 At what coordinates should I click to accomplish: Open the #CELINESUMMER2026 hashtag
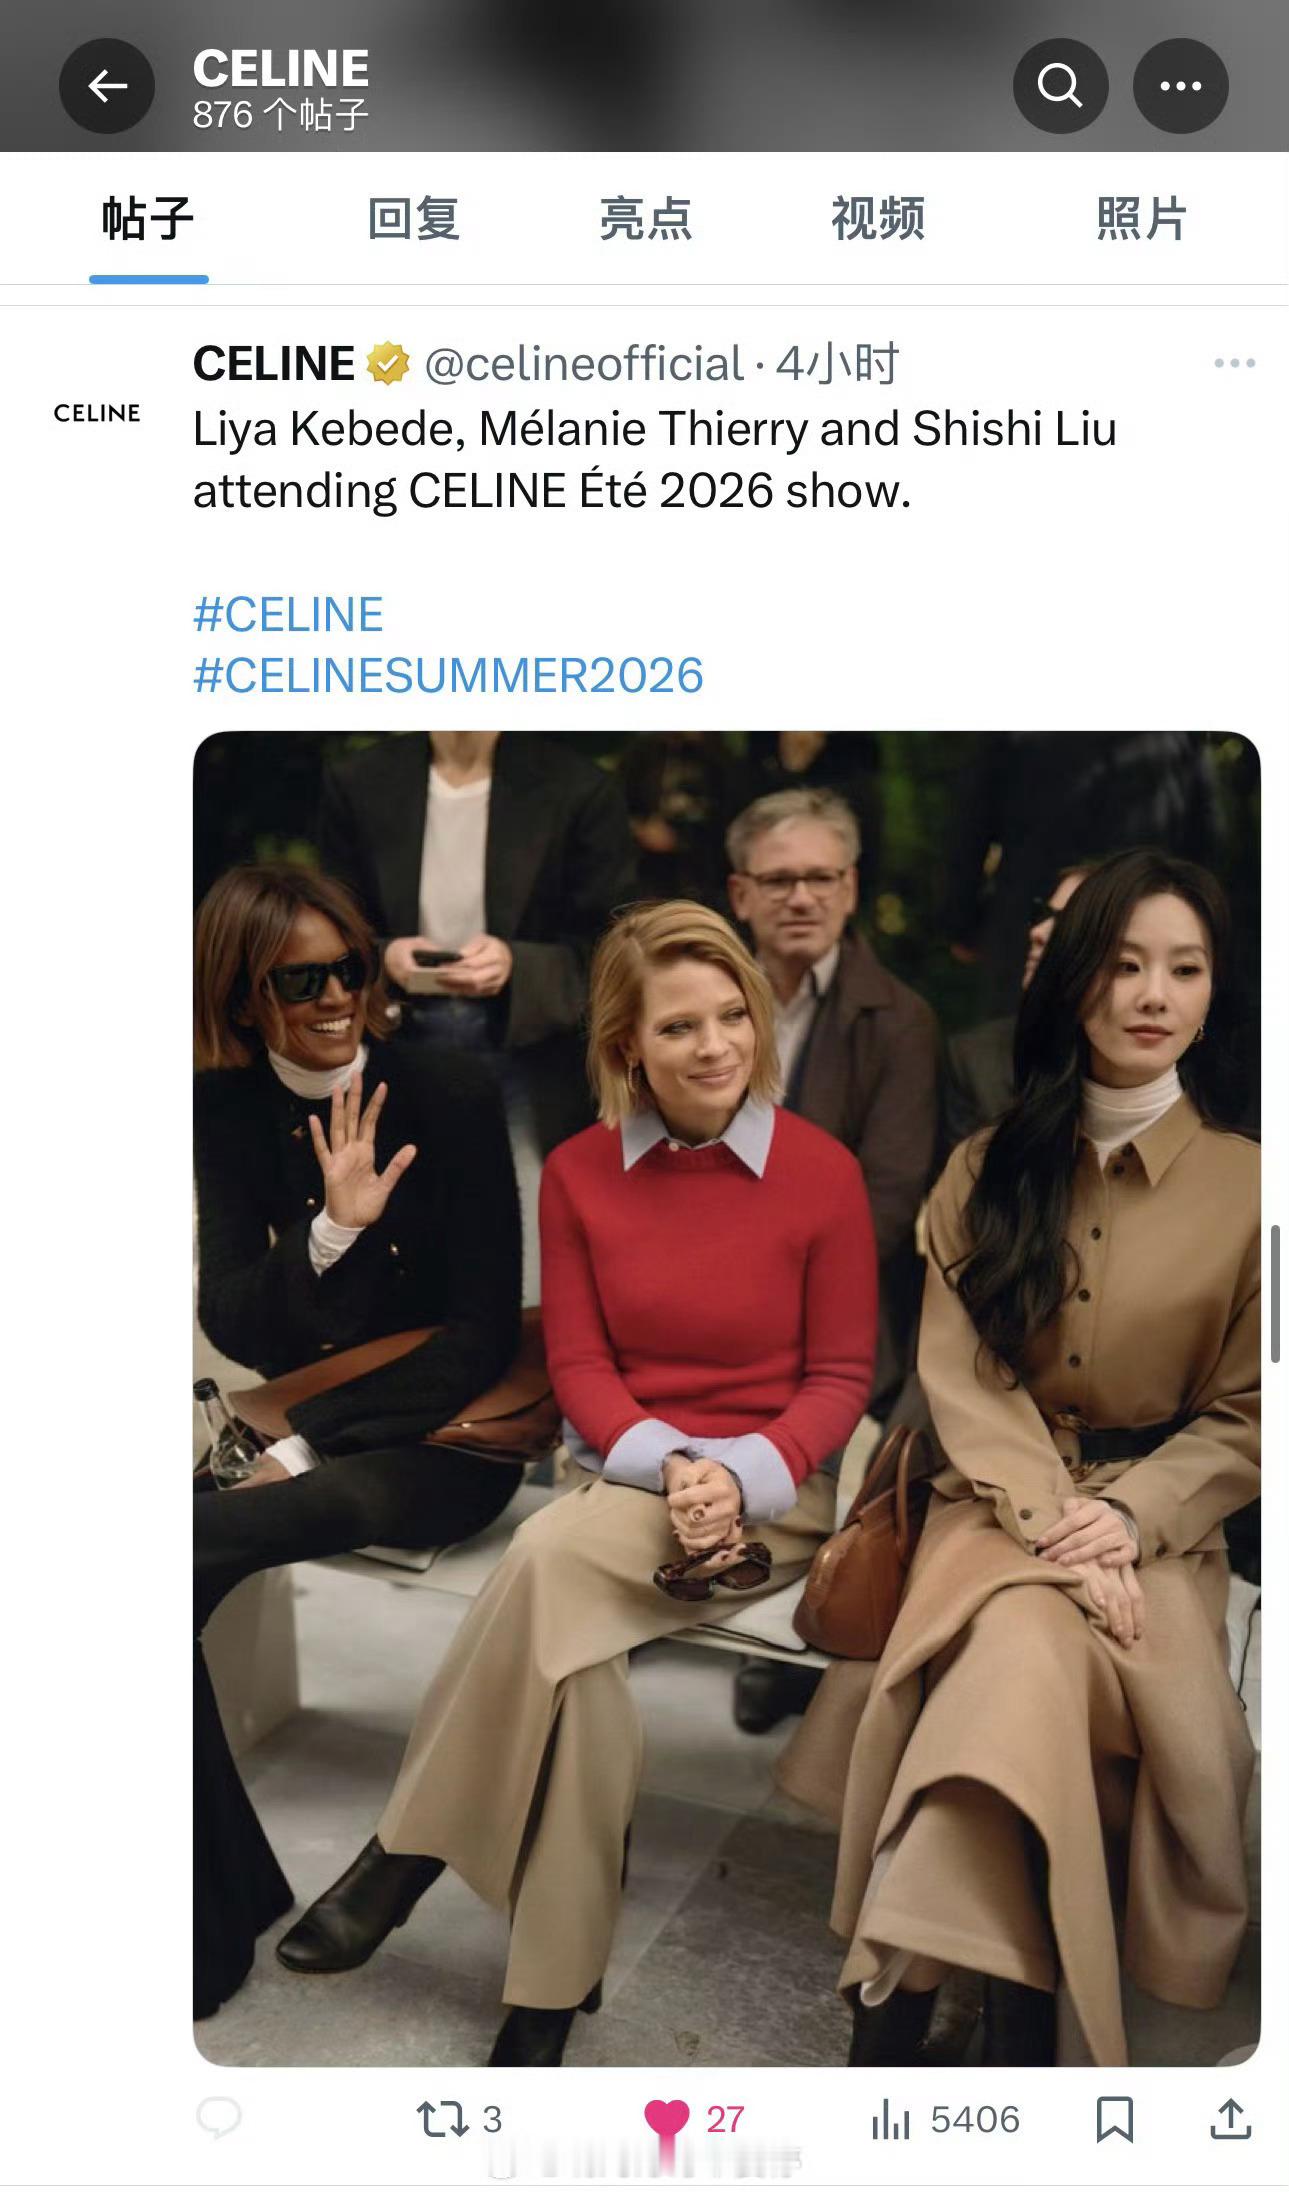pyautogui.click(x=448, y=676)
